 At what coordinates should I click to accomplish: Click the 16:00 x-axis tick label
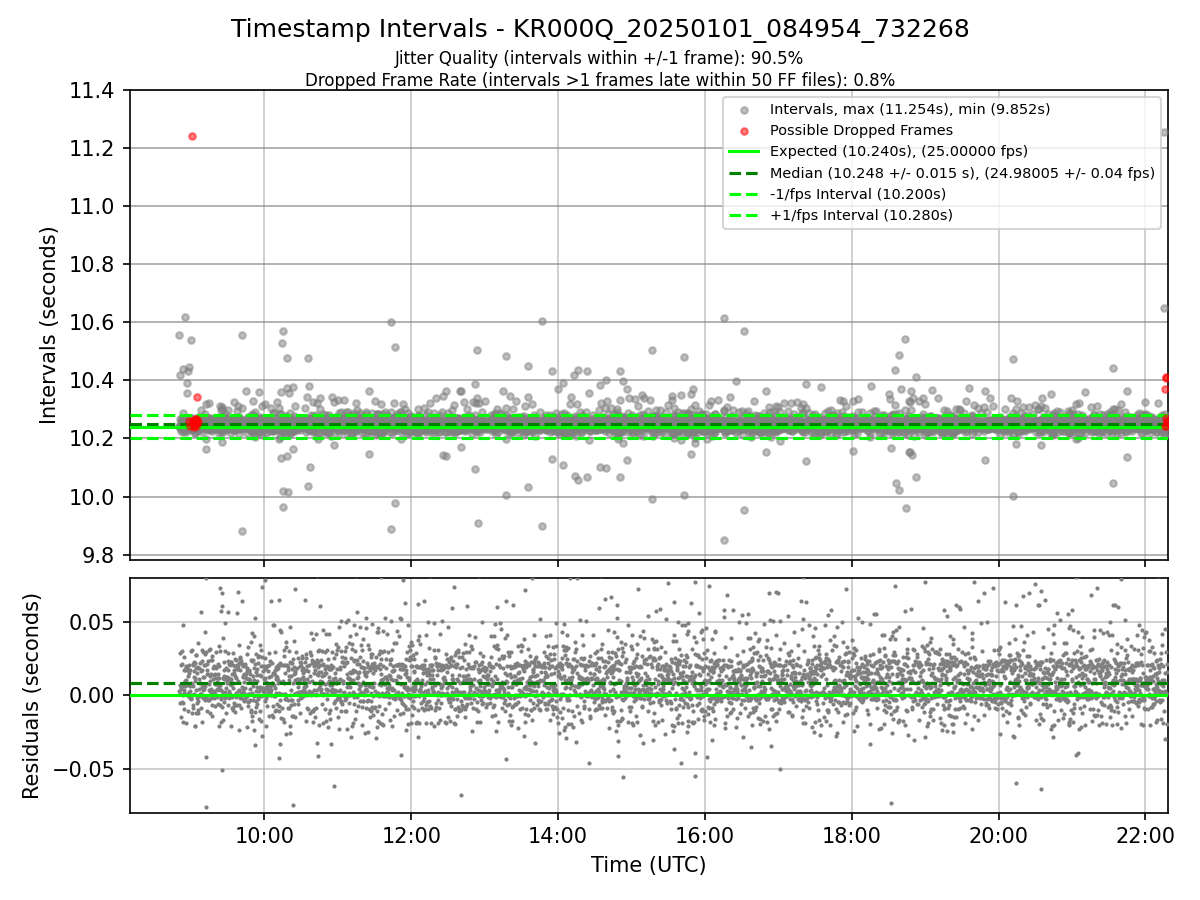(705, 835)
